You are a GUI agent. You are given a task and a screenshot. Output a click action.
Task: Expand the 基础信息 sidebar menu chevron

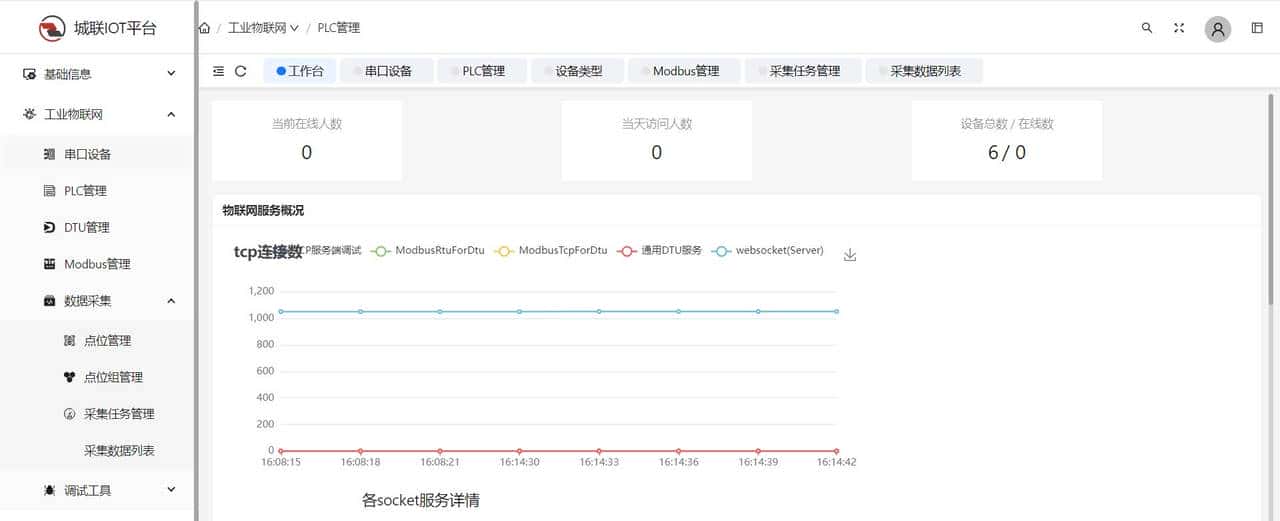[x=171, y=74]
